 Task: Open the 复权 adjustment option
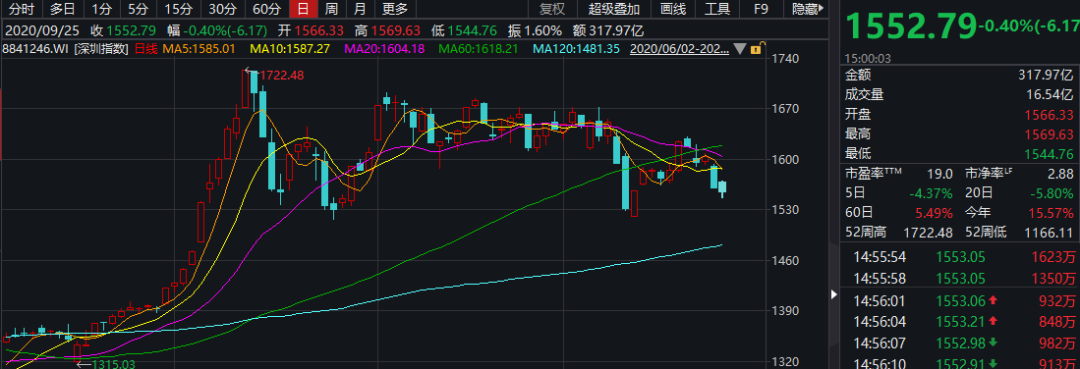click(x=552, y=9)
